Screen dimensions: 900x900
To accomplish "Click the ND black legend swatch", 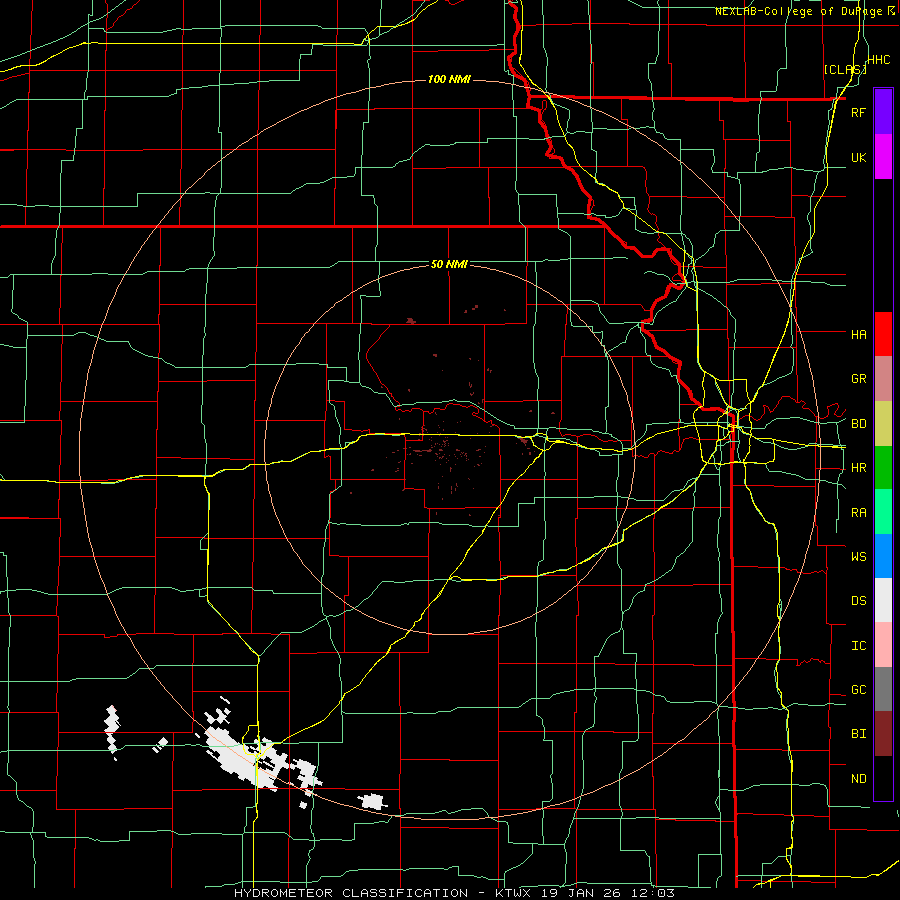I will (x=883, y=778).
